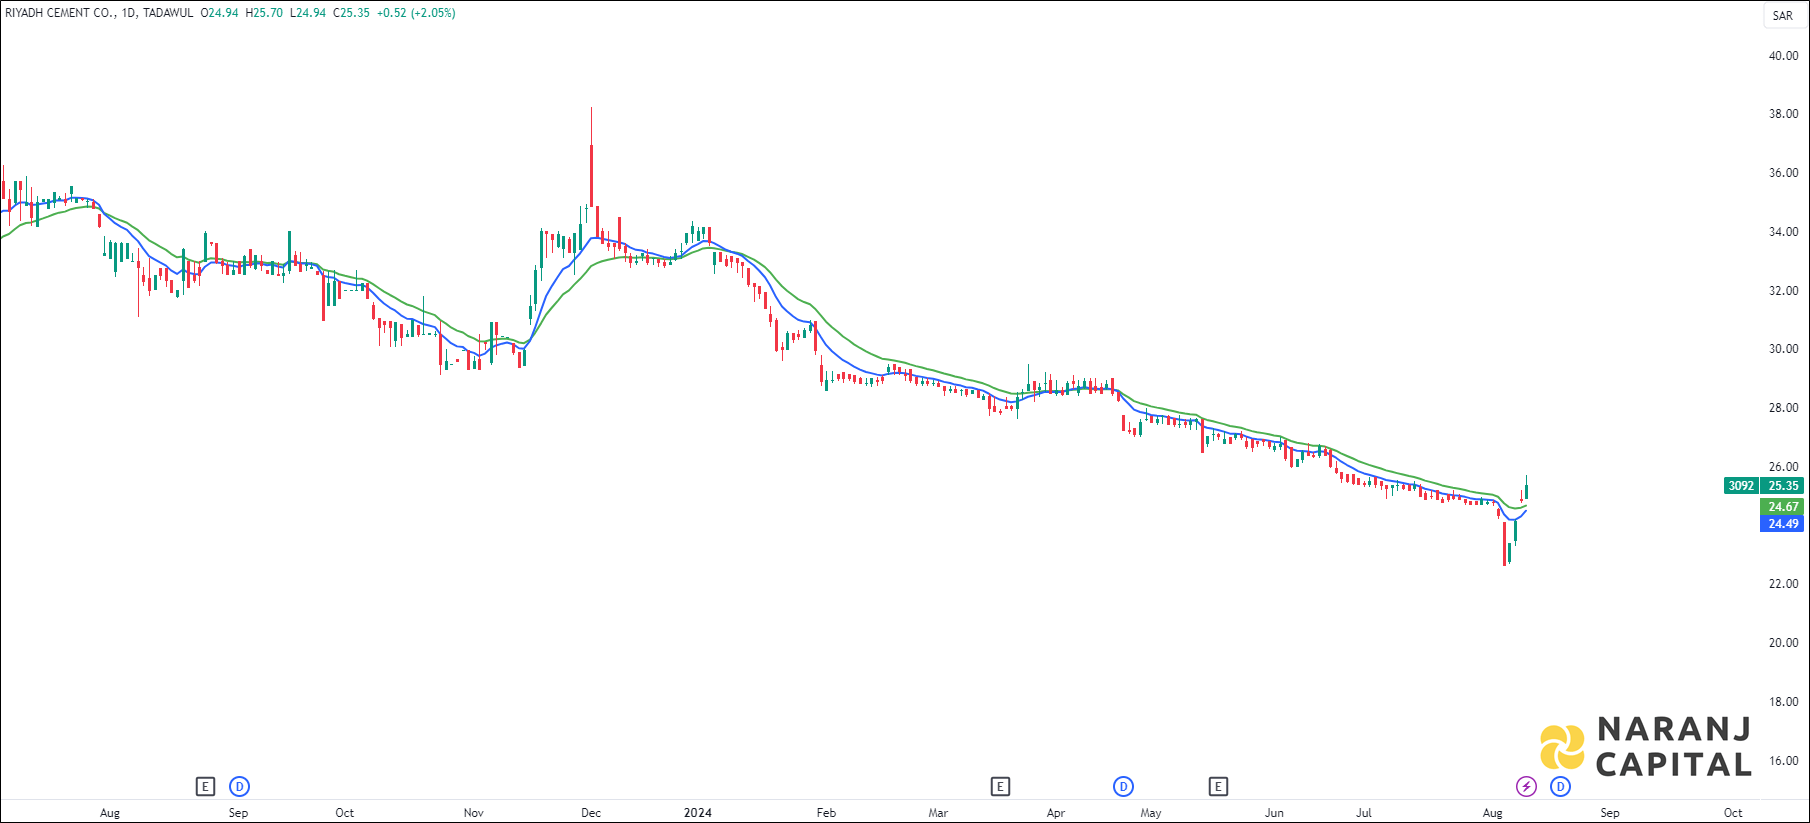Click the 28.00 price axis label
This screenshot has height=823, width=1810.
pos(1783,408)
